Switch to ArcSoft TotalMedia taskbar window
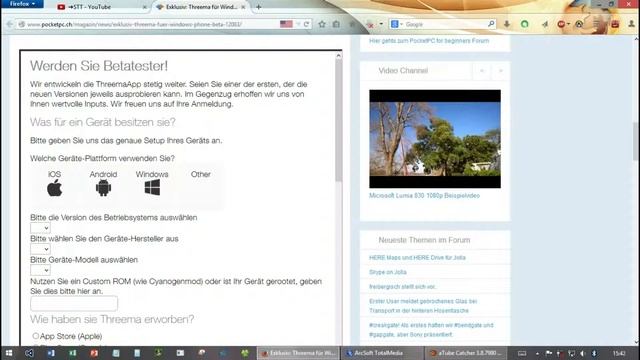Image resolution: width=640 pixels, height=360 pixels. (x=381, y=353)
